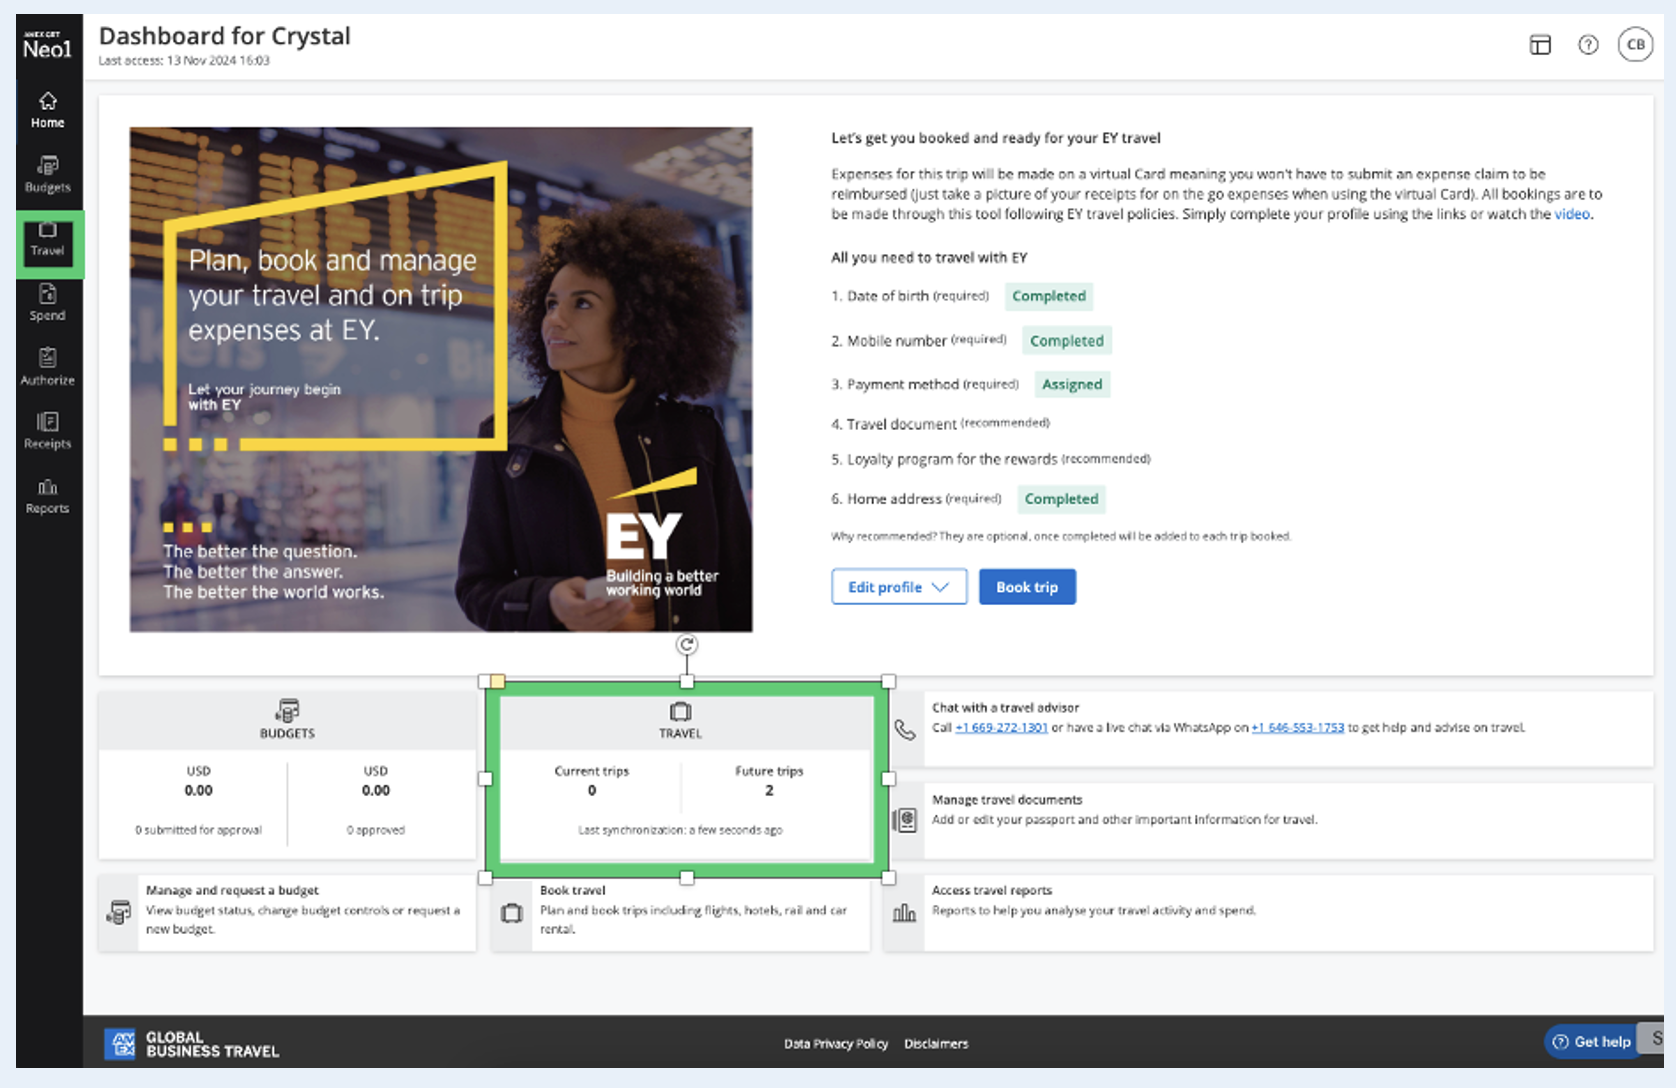1676x1088 pixels.
Task: Open WhatsApp number +1 646-553-1753 link
Action: click(1298, 728)
